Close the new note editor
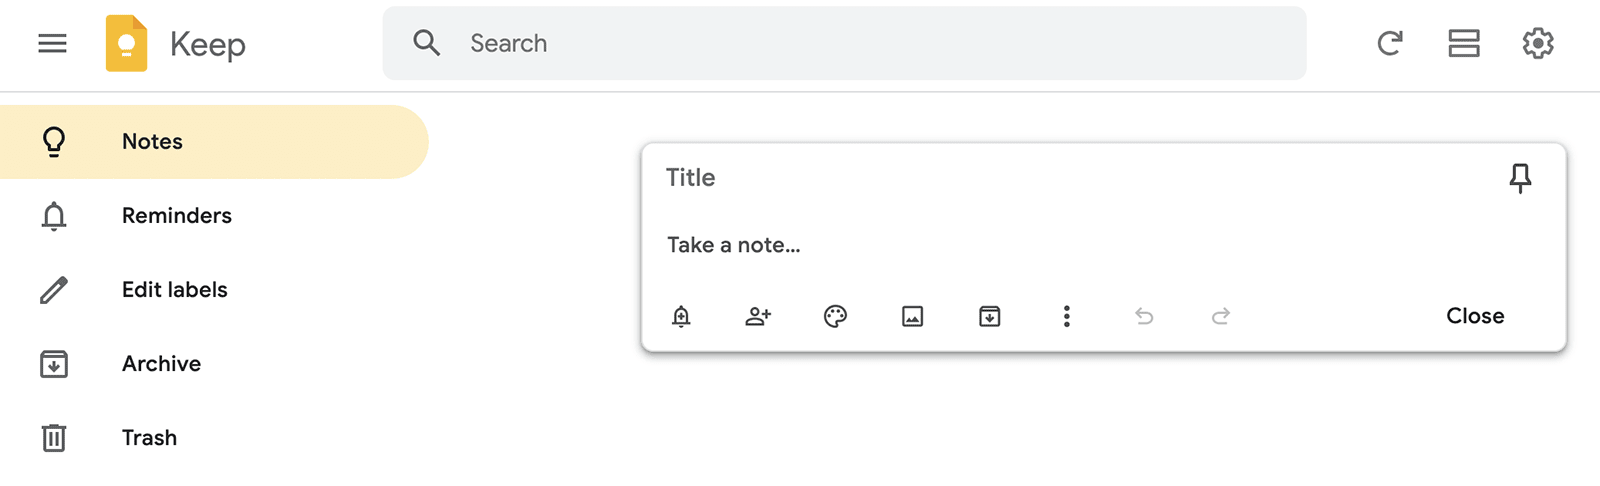The width and height of the screenshot is (1600, 486). pyautogui.click(x=1475, y=316)
